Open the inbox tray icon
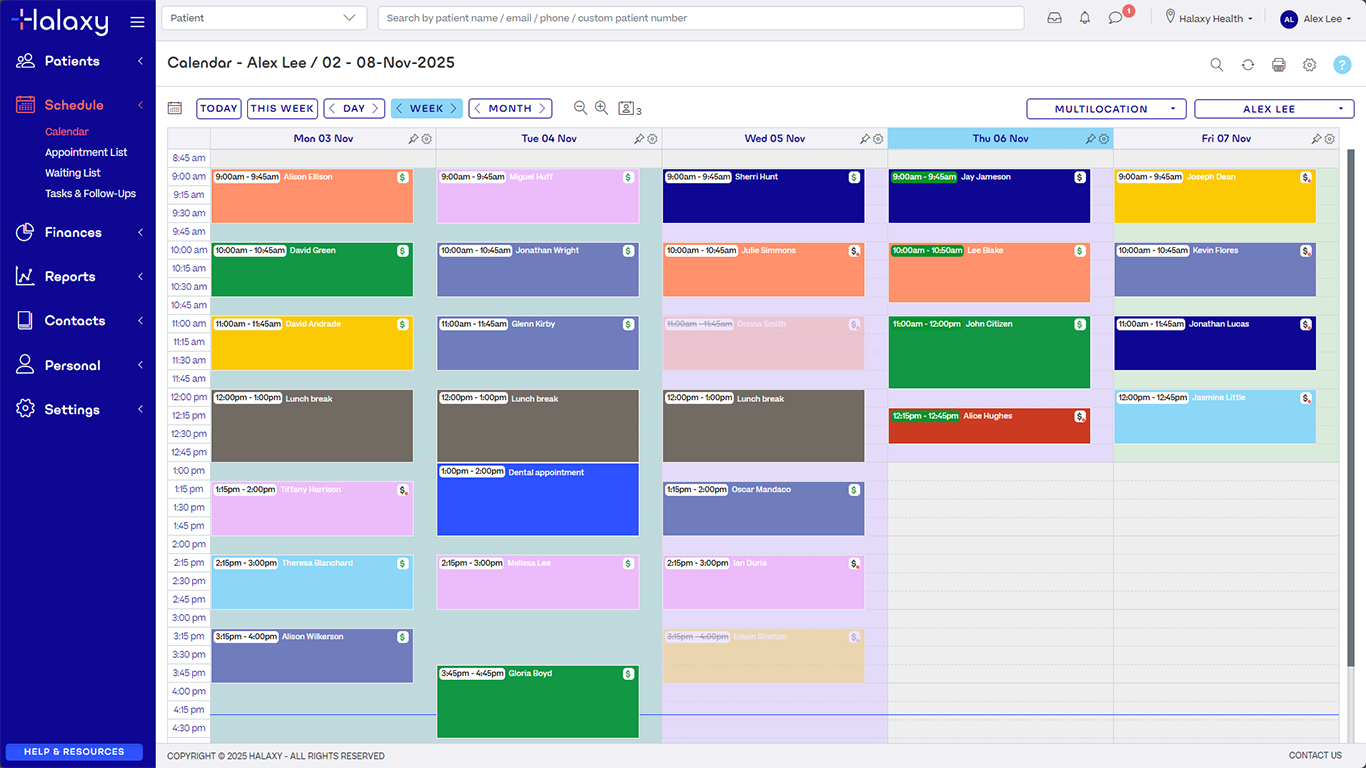1366x768 pixels. click(1054, 18)
